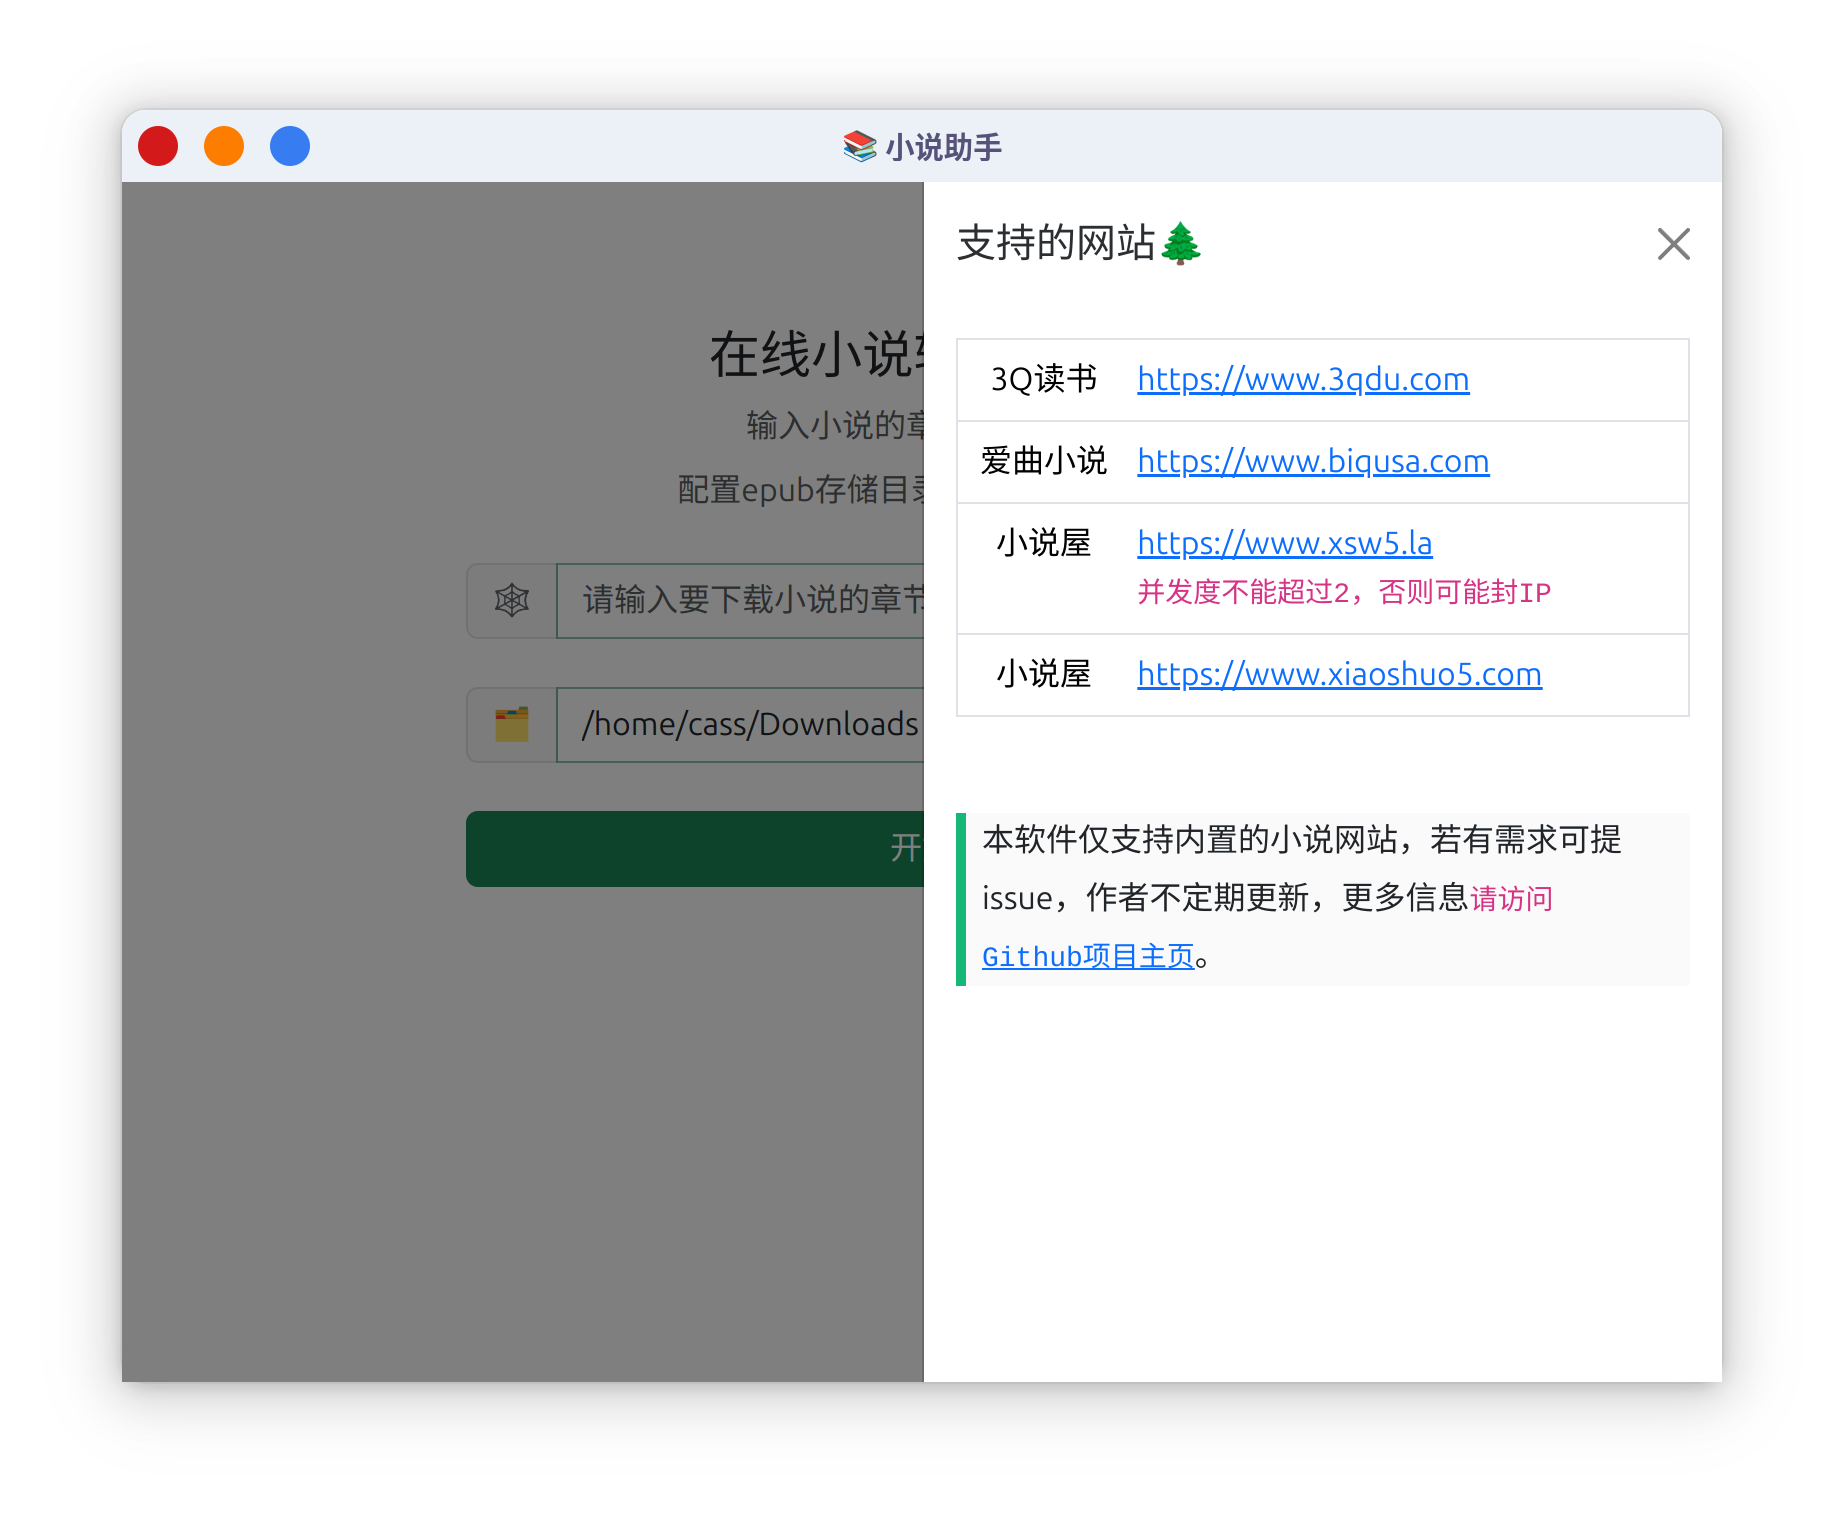
Task: Open the www.xiaoshuo5.com 小说屋 link
Action: click(1339, 674)
